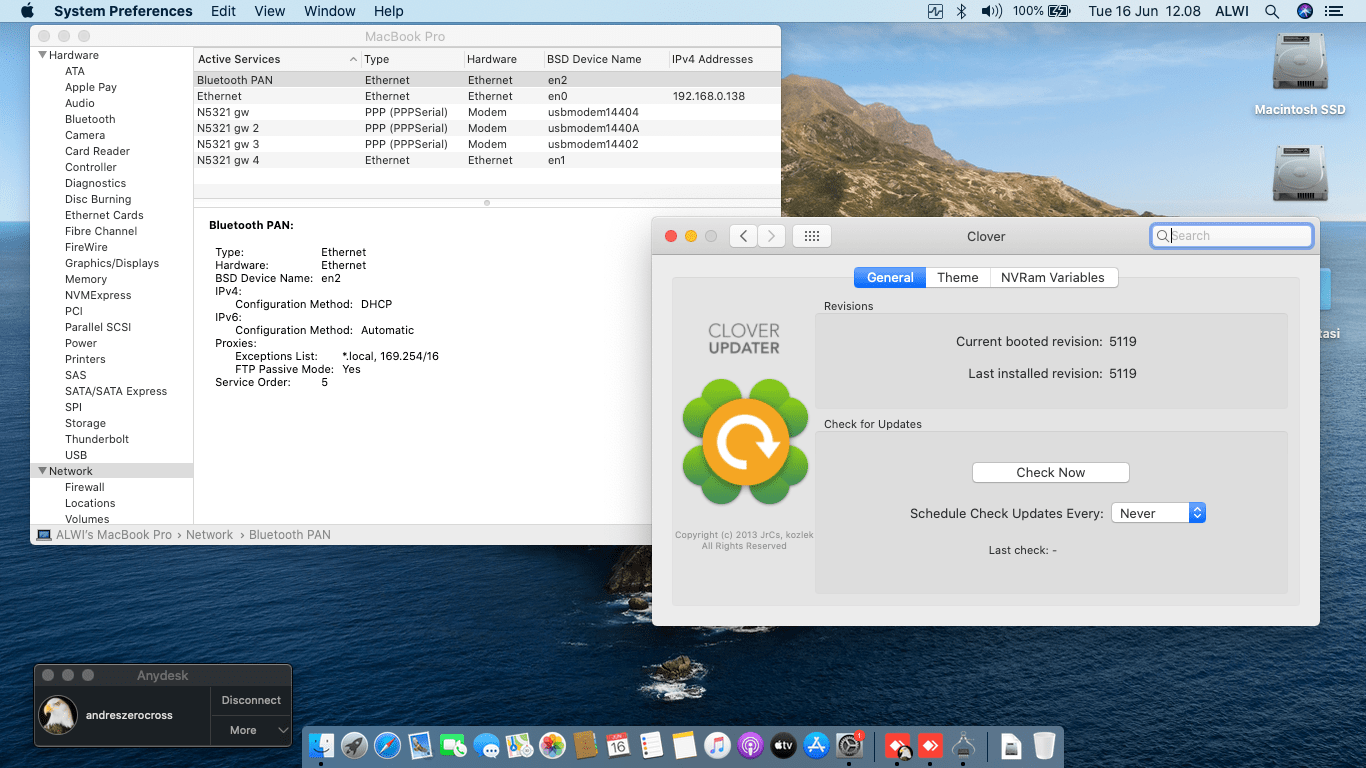Open the View menu
1366x768 pixels.
click(270, 11)
